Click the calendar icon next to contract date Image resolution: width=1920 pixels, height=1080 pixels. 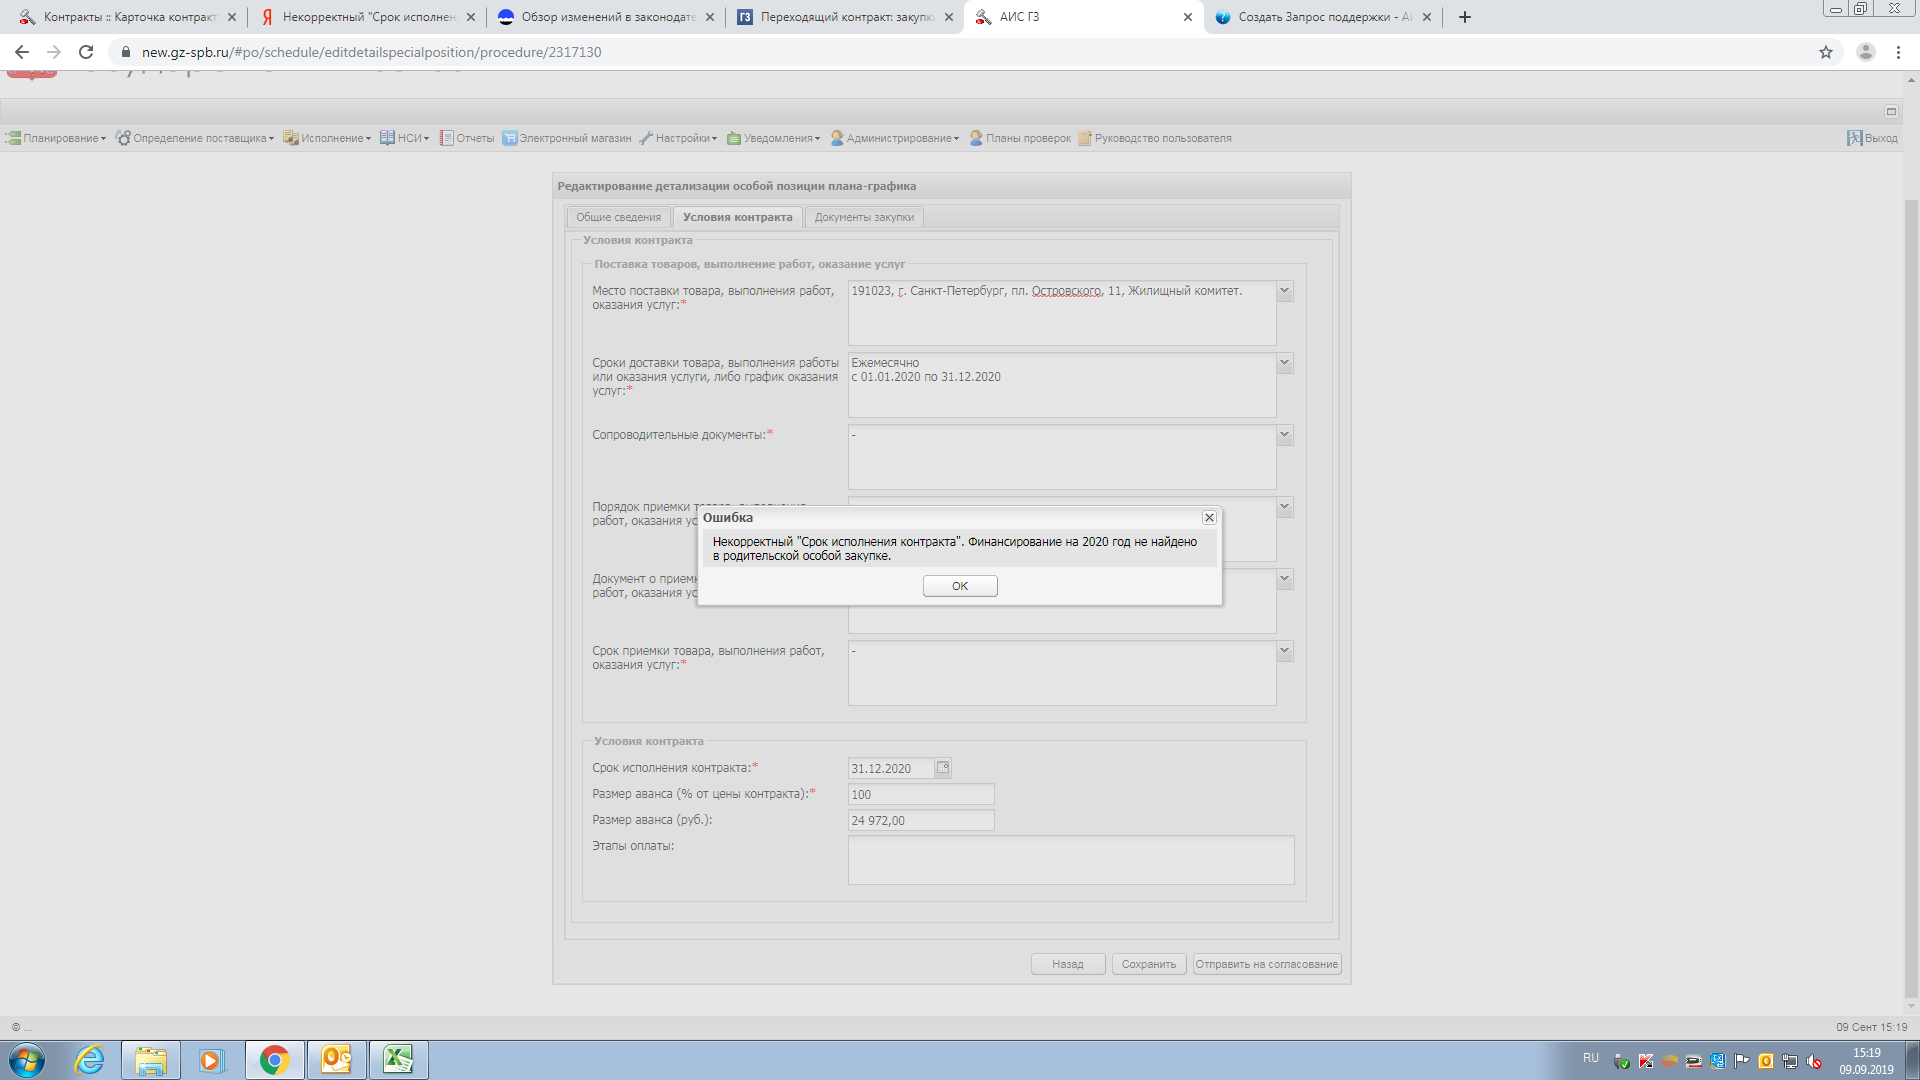942,768
